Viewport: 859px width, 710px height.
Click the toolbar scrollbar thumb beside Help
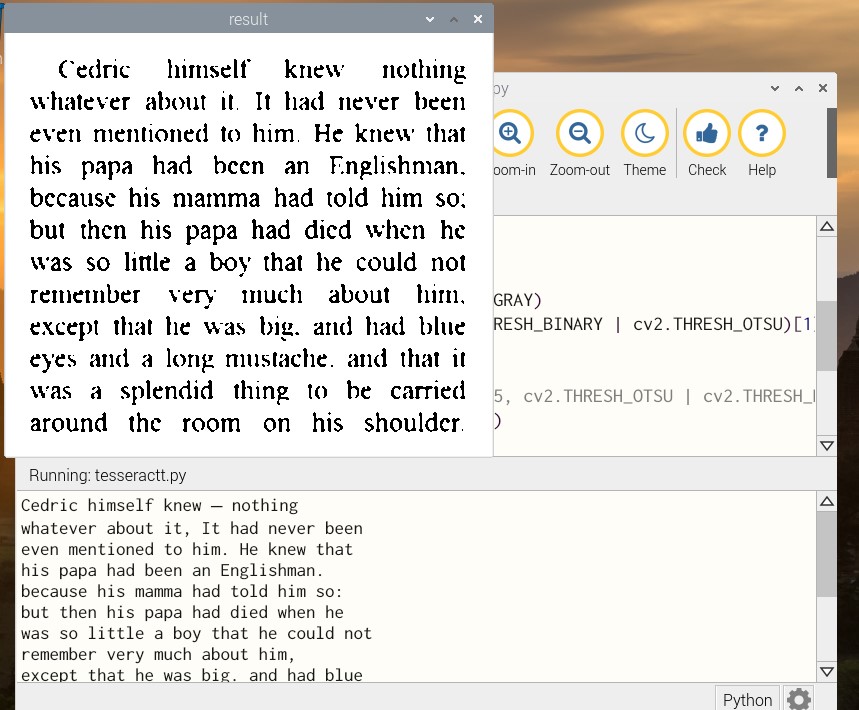pyautogui.click(x=832, y=143)
